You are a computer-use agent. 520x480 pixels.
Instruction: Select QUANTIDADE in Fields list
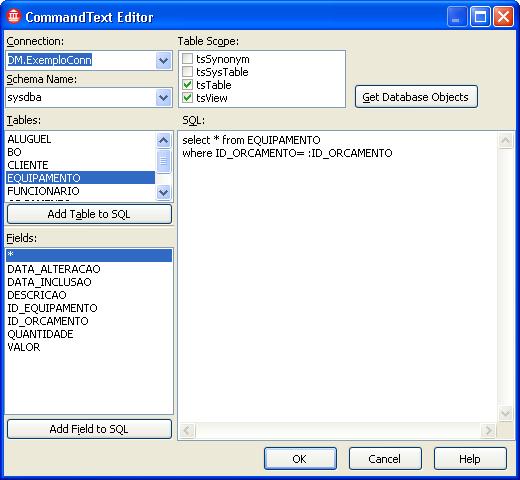(89, 334)
